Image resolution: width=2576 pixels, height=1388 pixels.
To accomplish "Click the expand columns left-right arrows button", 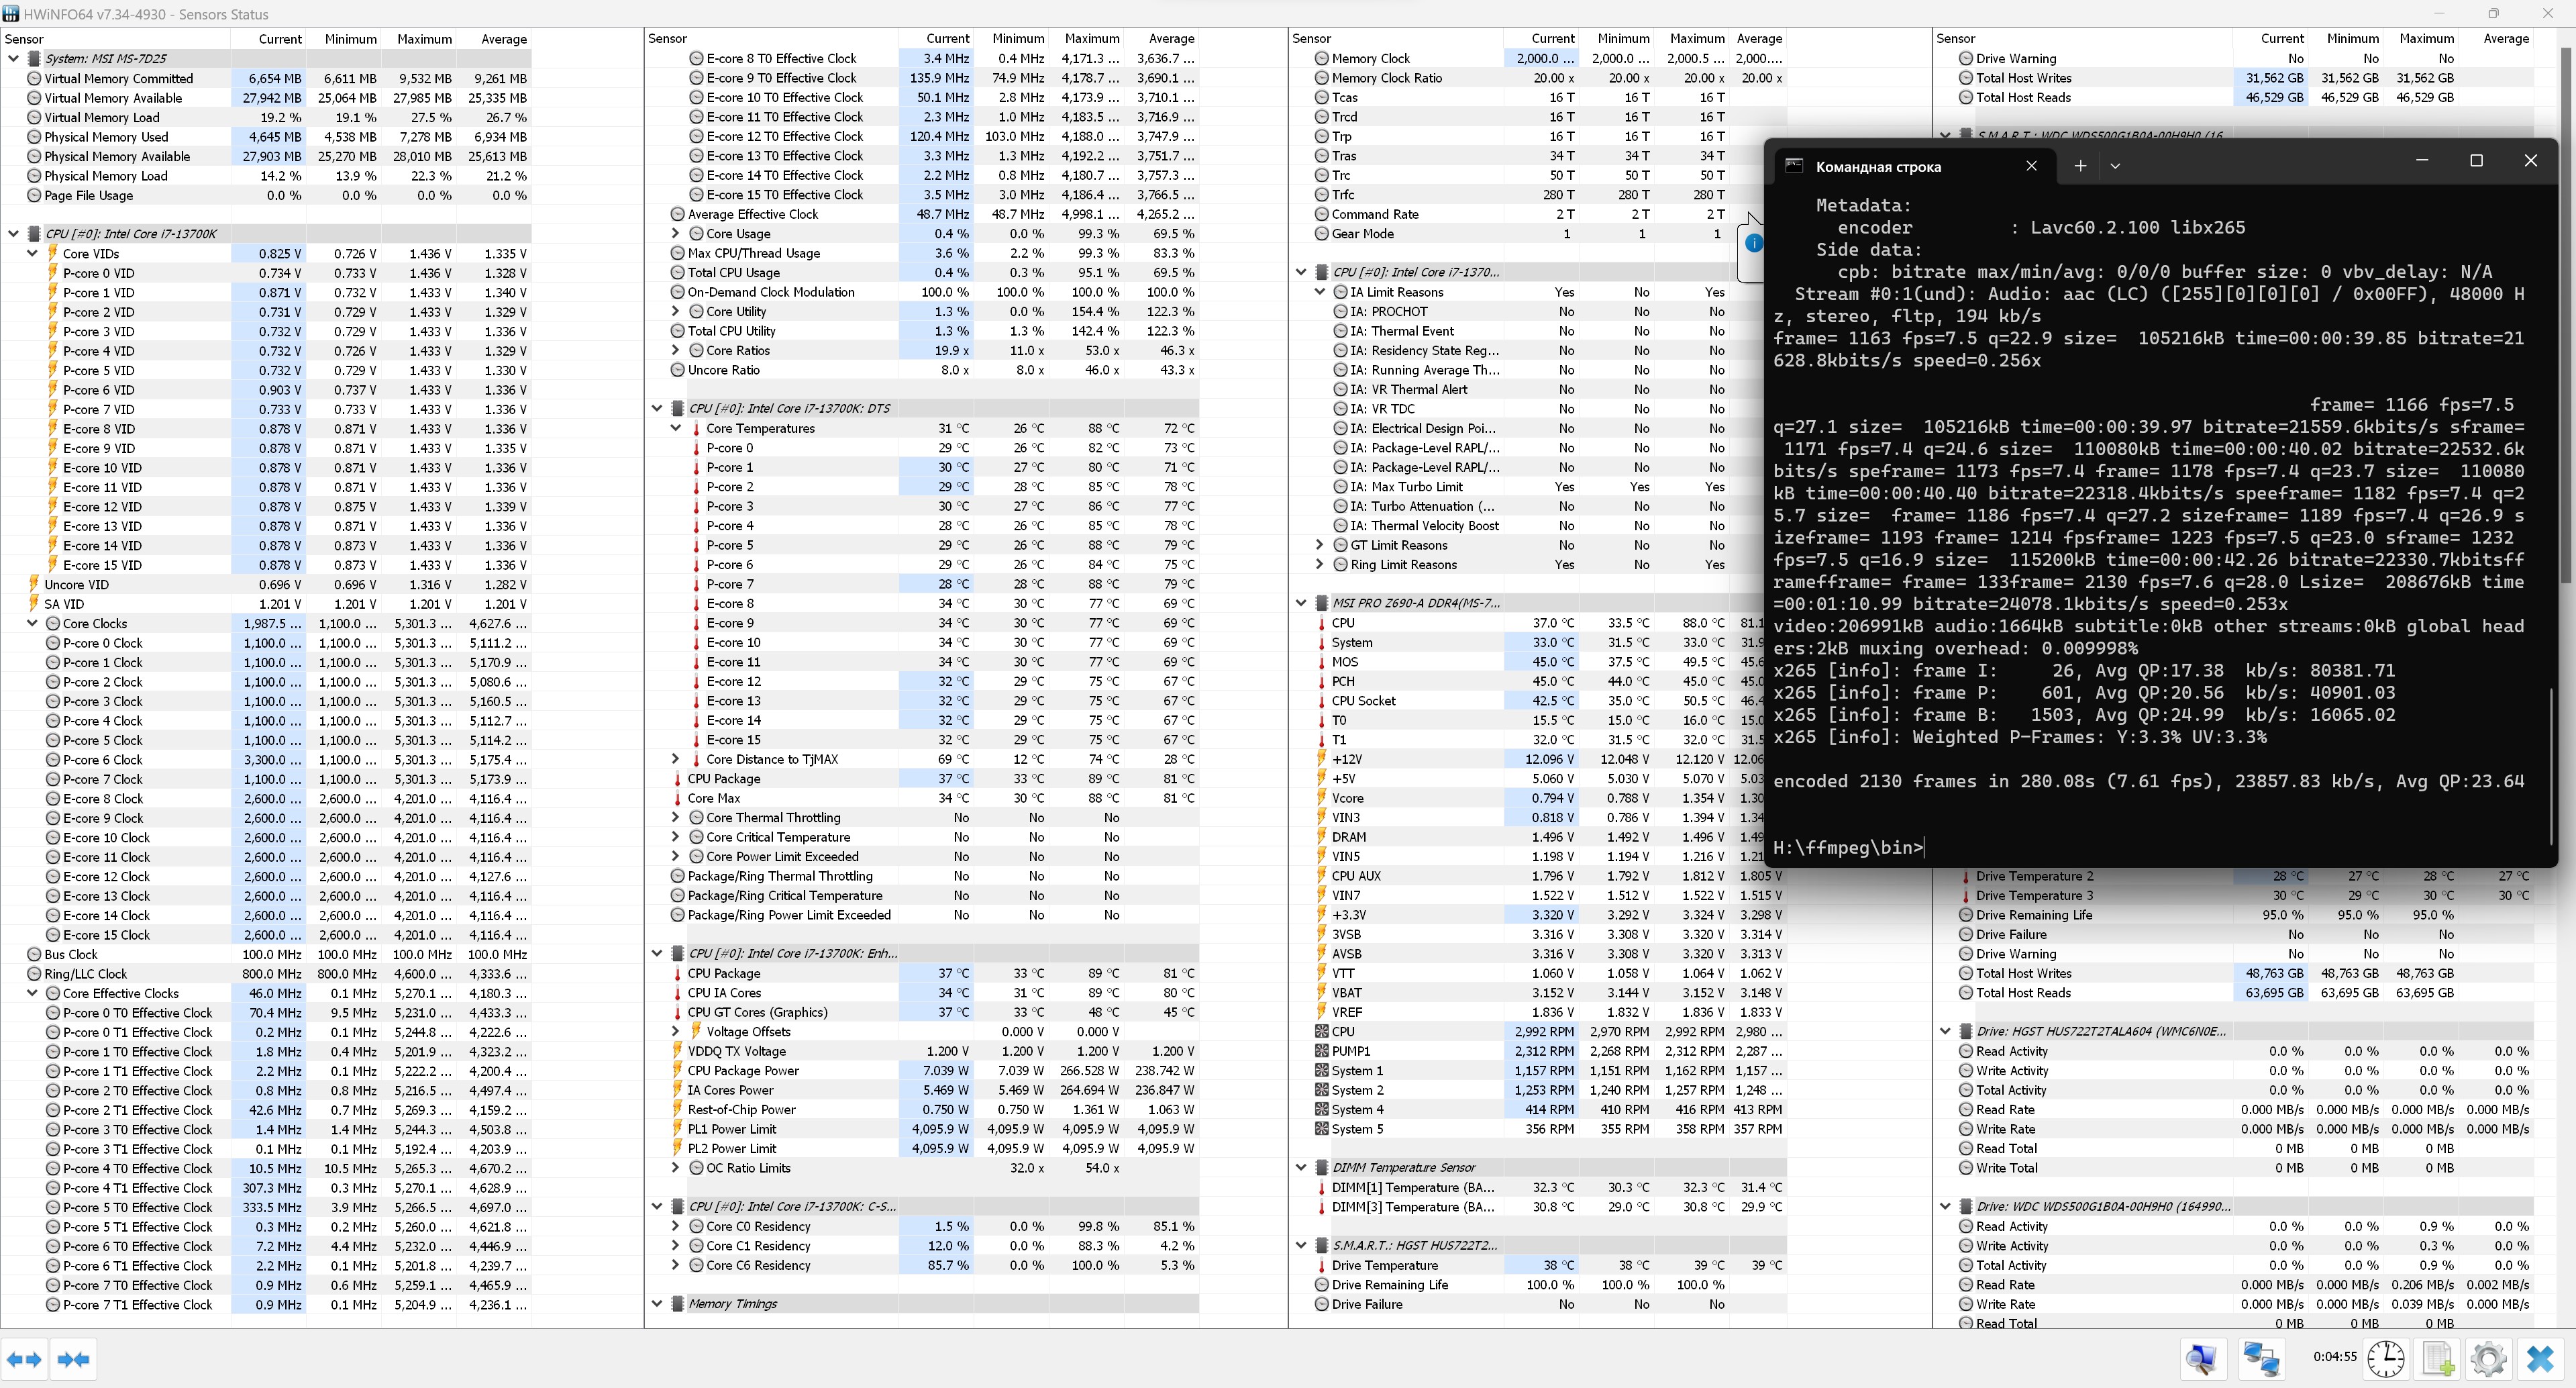I will pos(25,1359).
